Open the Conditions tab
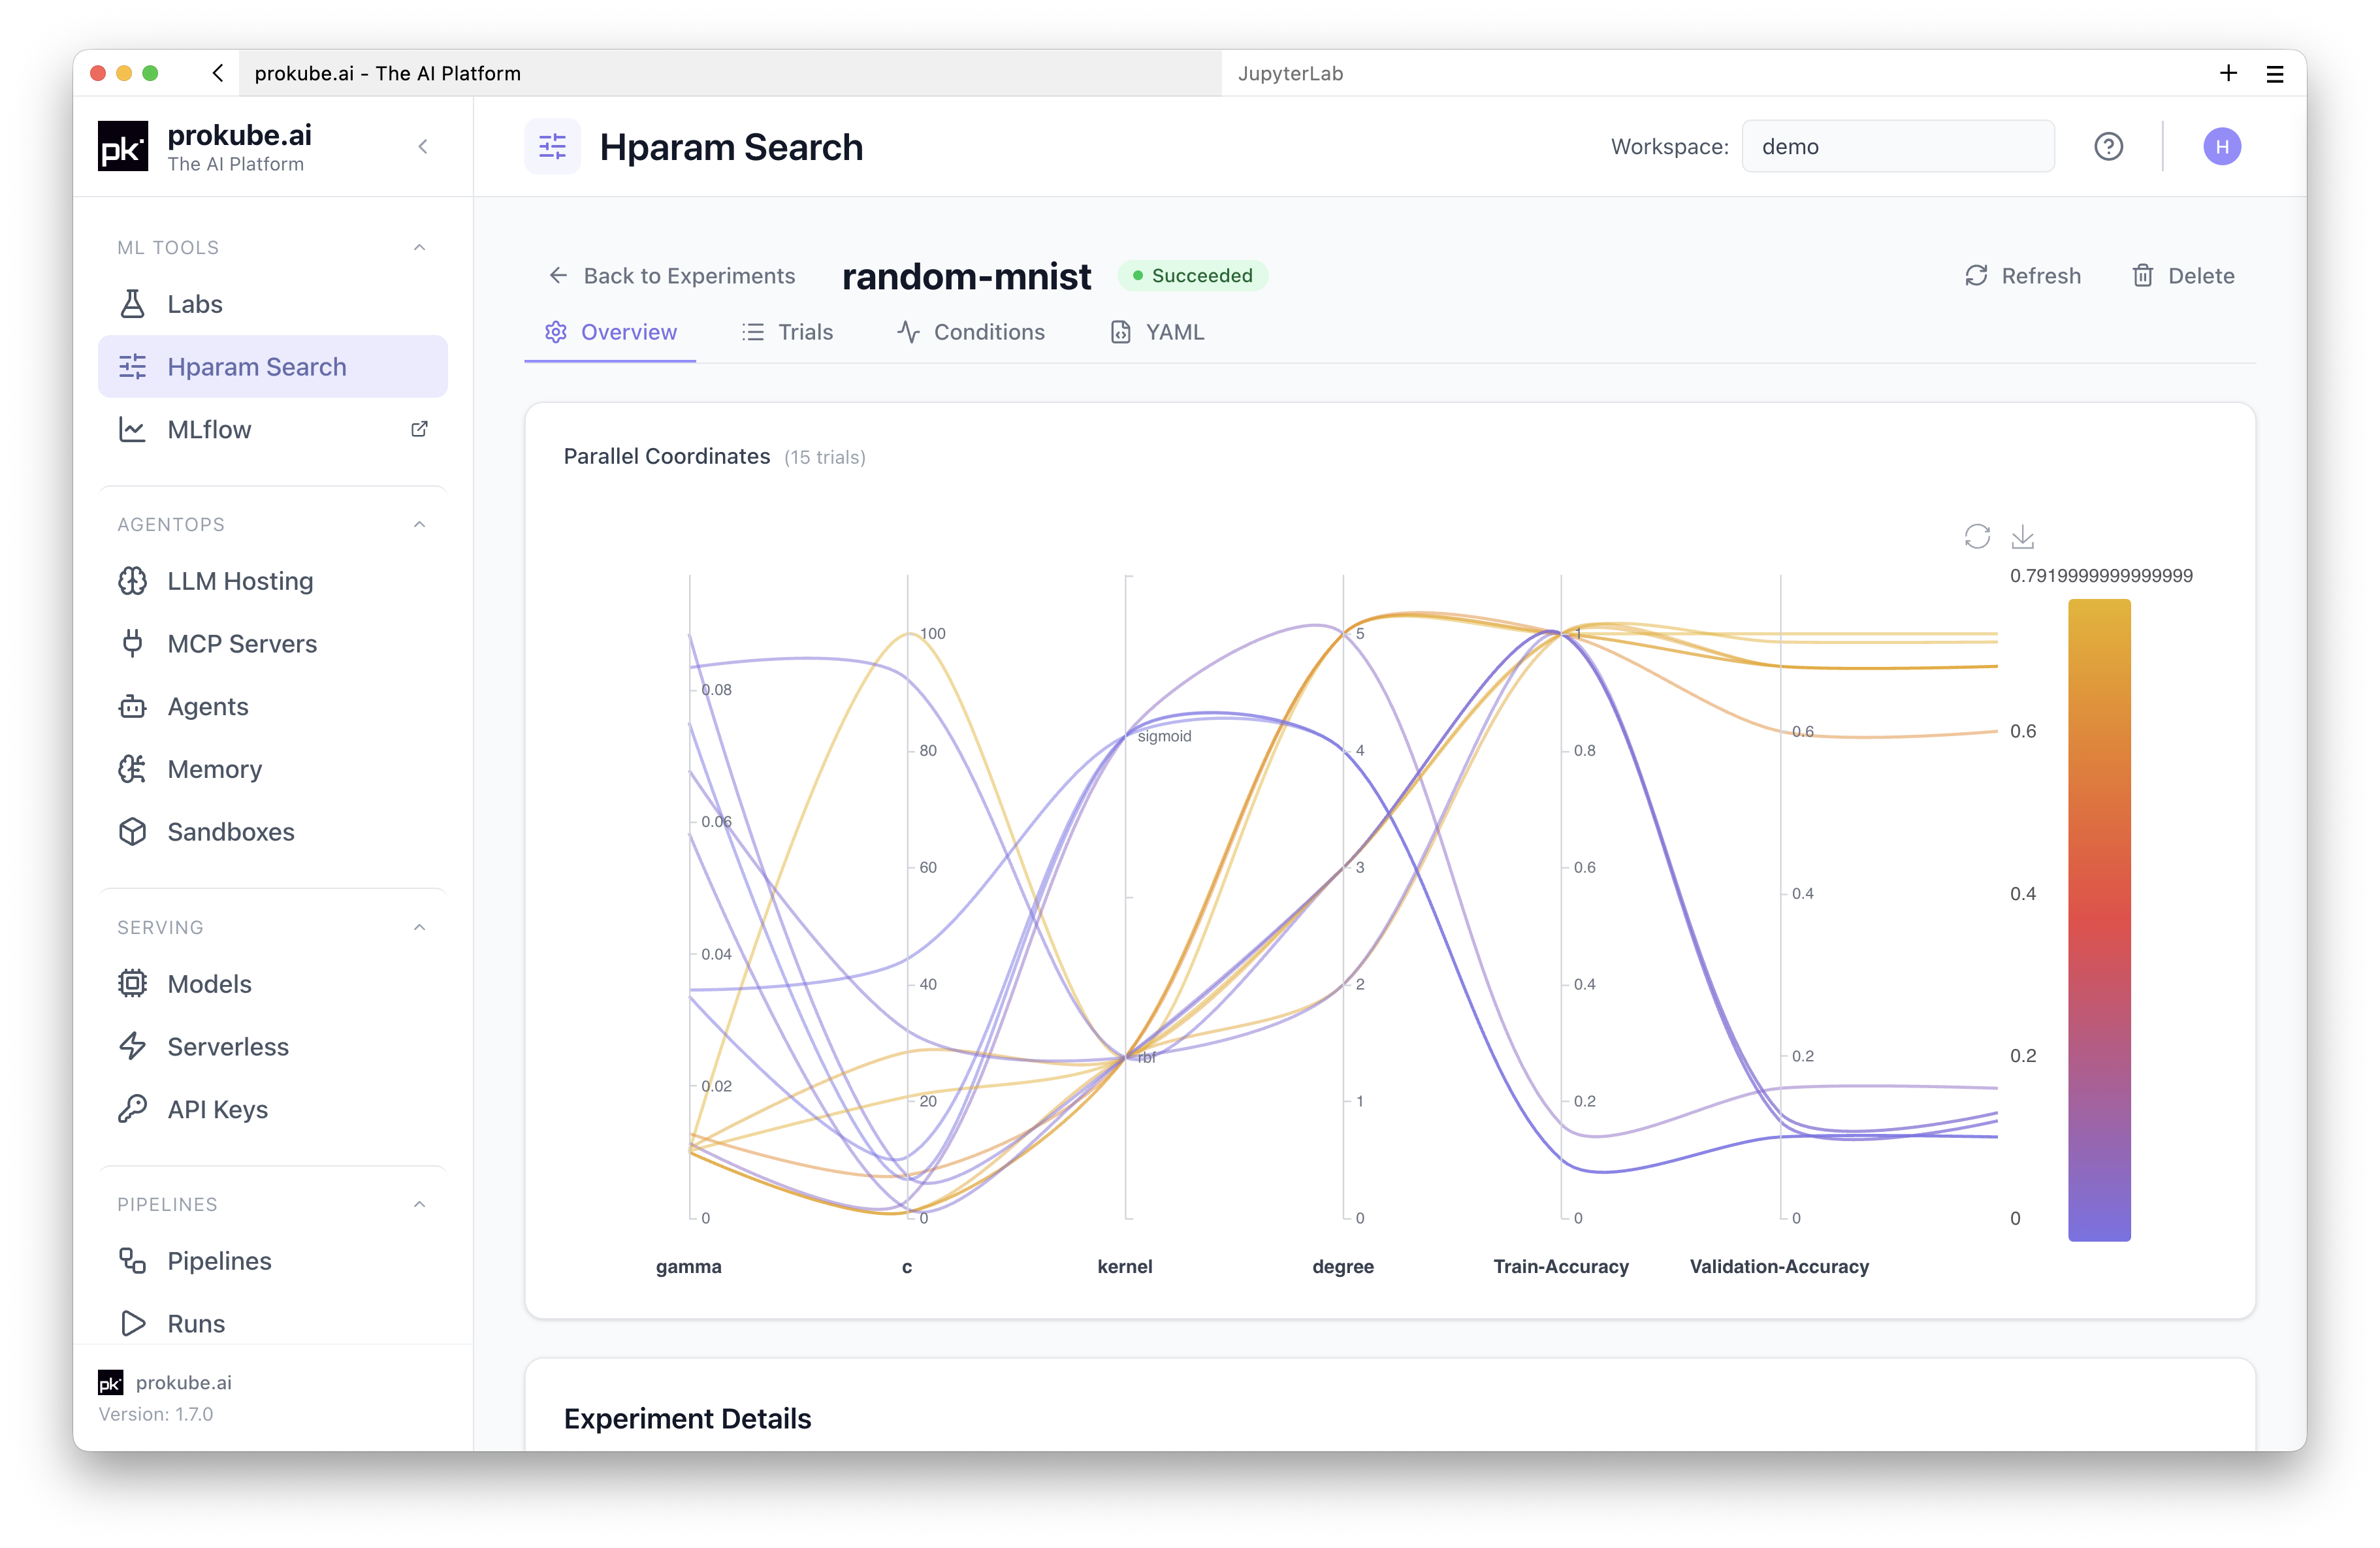This screenshot has height=1548, width=2380. pos(970,332)
